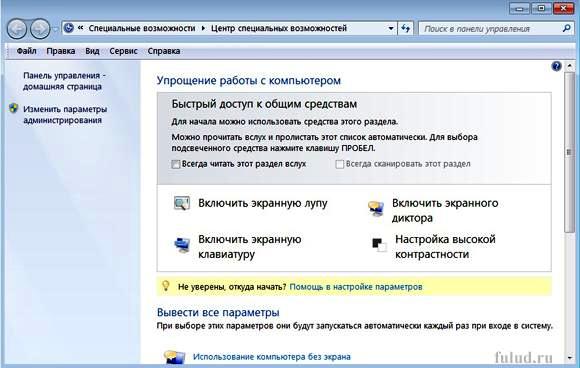The width and height of the screenshot is (580, 368).
Task: Click the maximize window button
Action: click(541, 9)
